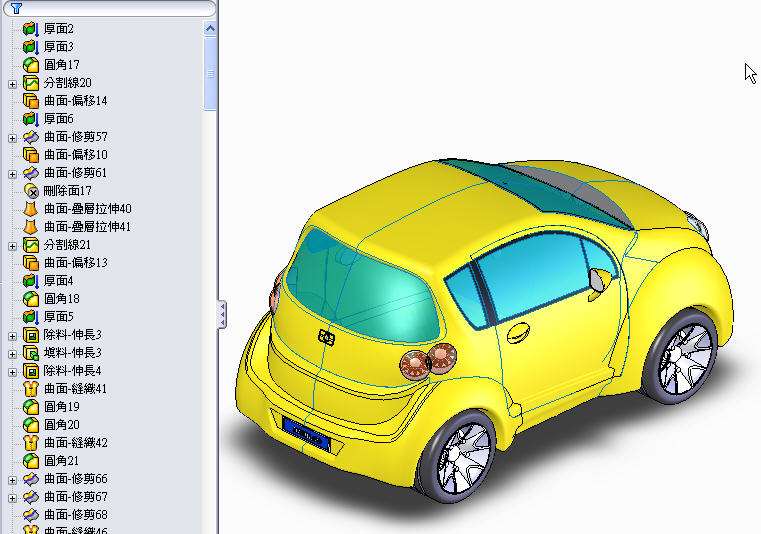Image resolution: width=761 pixels, height=534 pixels.
Task: Click the car's rear wheel rim
Action: tap(463, 458)
